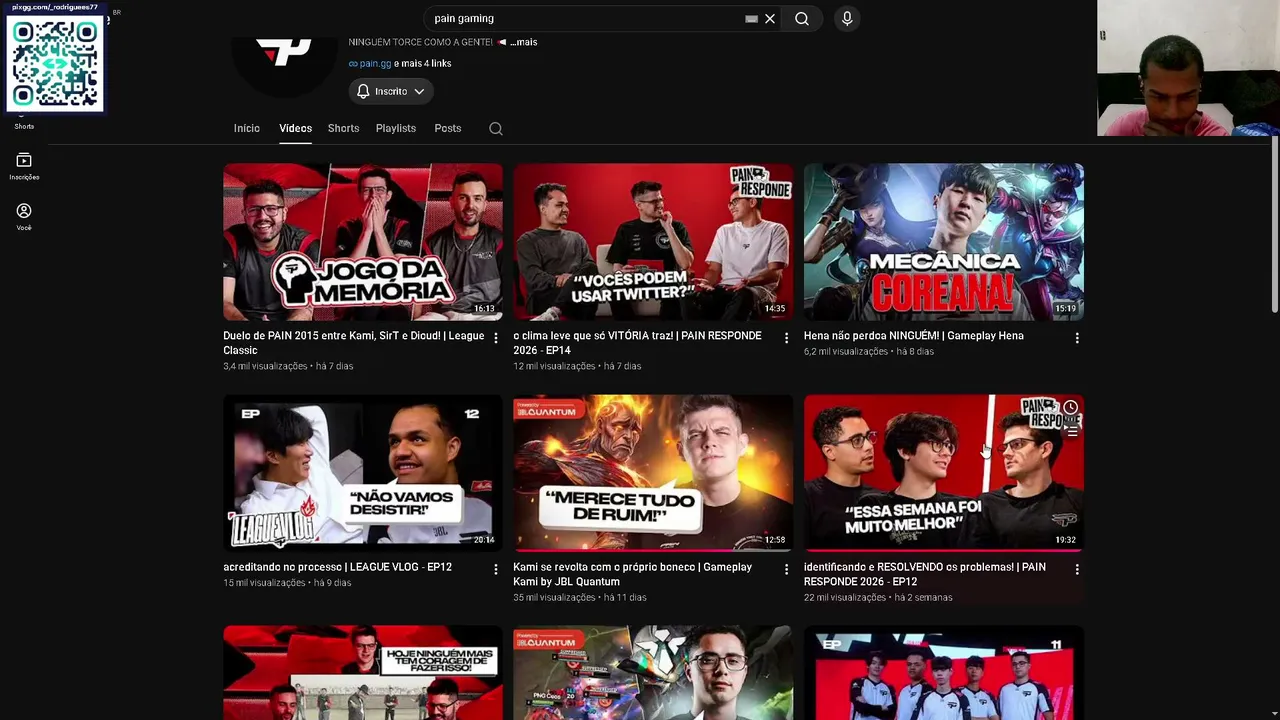Expand the Inscrito subscription dropdown
The width and height of the screenshot is (1280, 720).
pyautogui.click(x=391, y=91)
